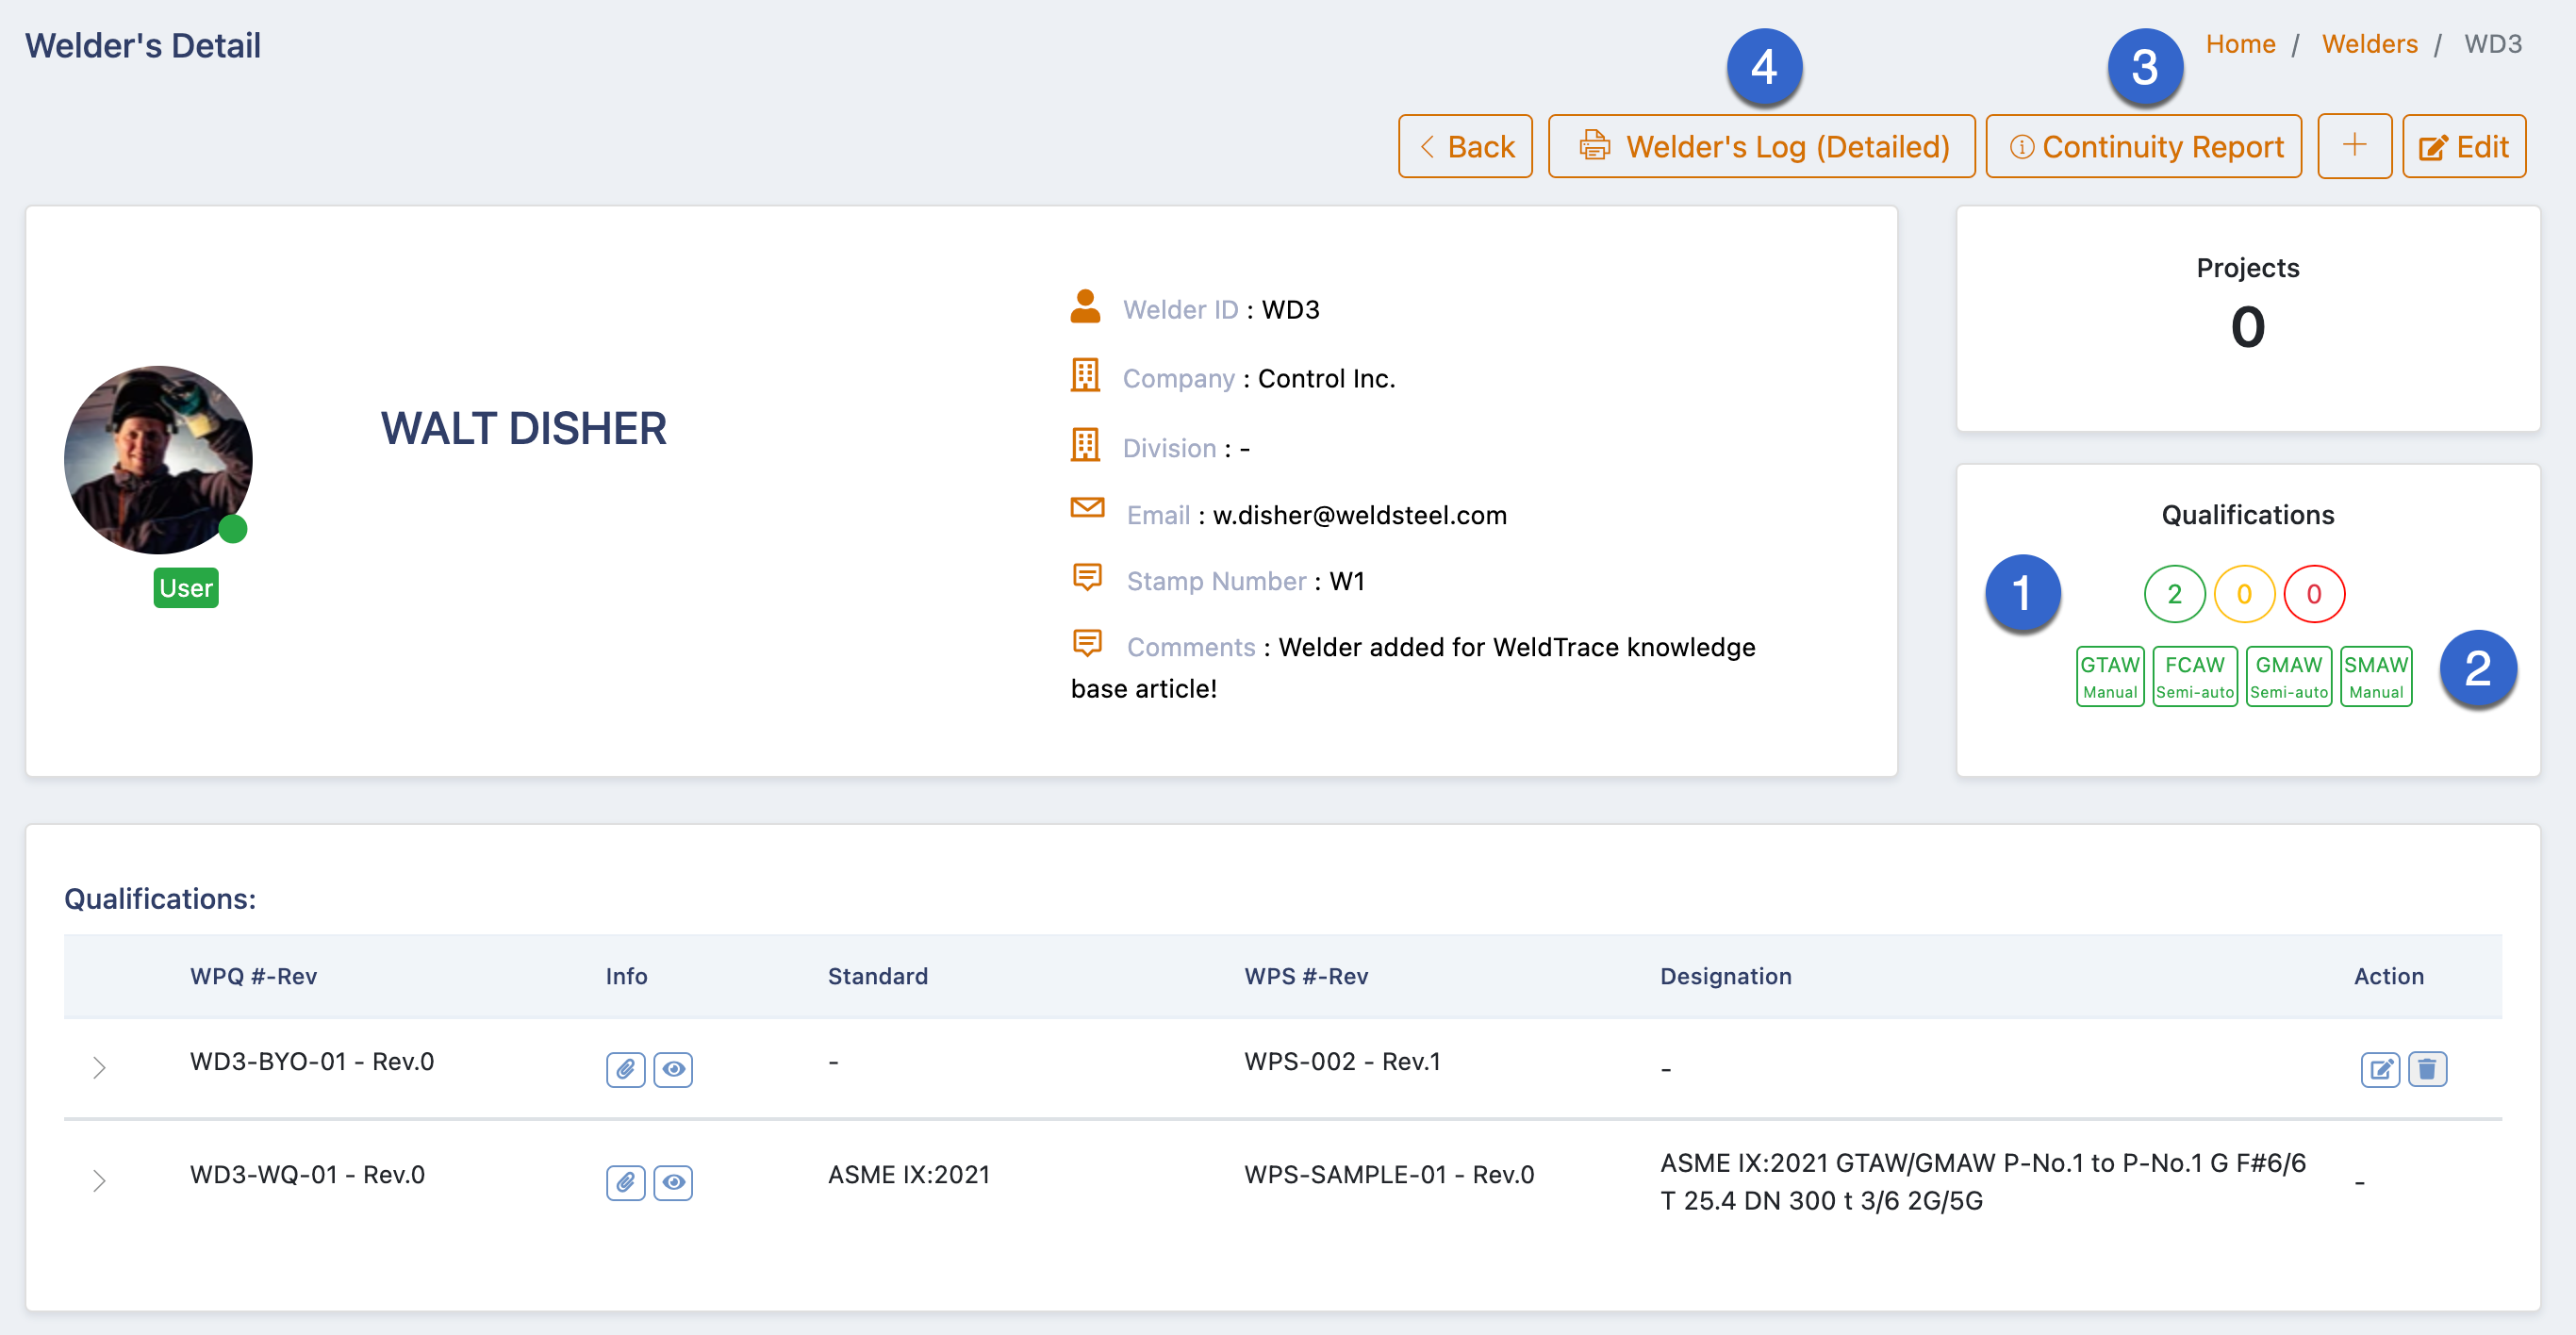The height and width of the screenshot is (1335, 2576).
Task: Click the Stamp Number comment icon
Action: point(1087,577)
